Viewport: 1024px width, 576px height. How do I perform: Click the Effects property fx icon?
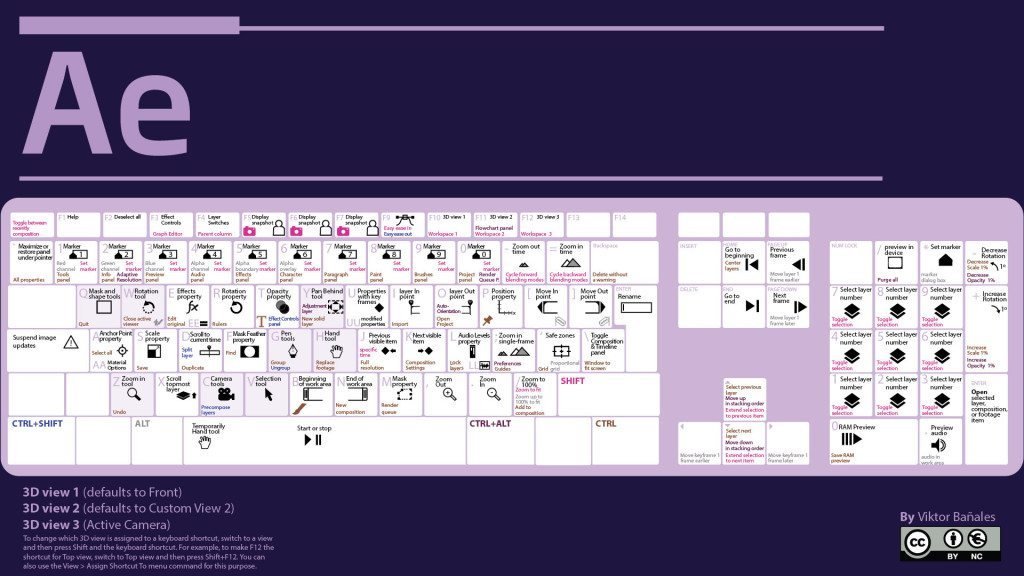[x=193, y=307]
